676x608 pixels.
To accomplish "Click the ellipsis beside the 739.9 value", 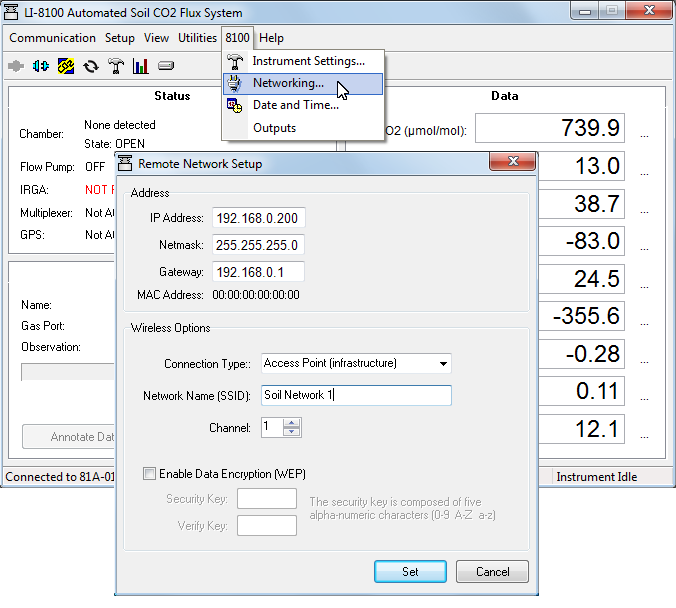I will pos(644,136).
